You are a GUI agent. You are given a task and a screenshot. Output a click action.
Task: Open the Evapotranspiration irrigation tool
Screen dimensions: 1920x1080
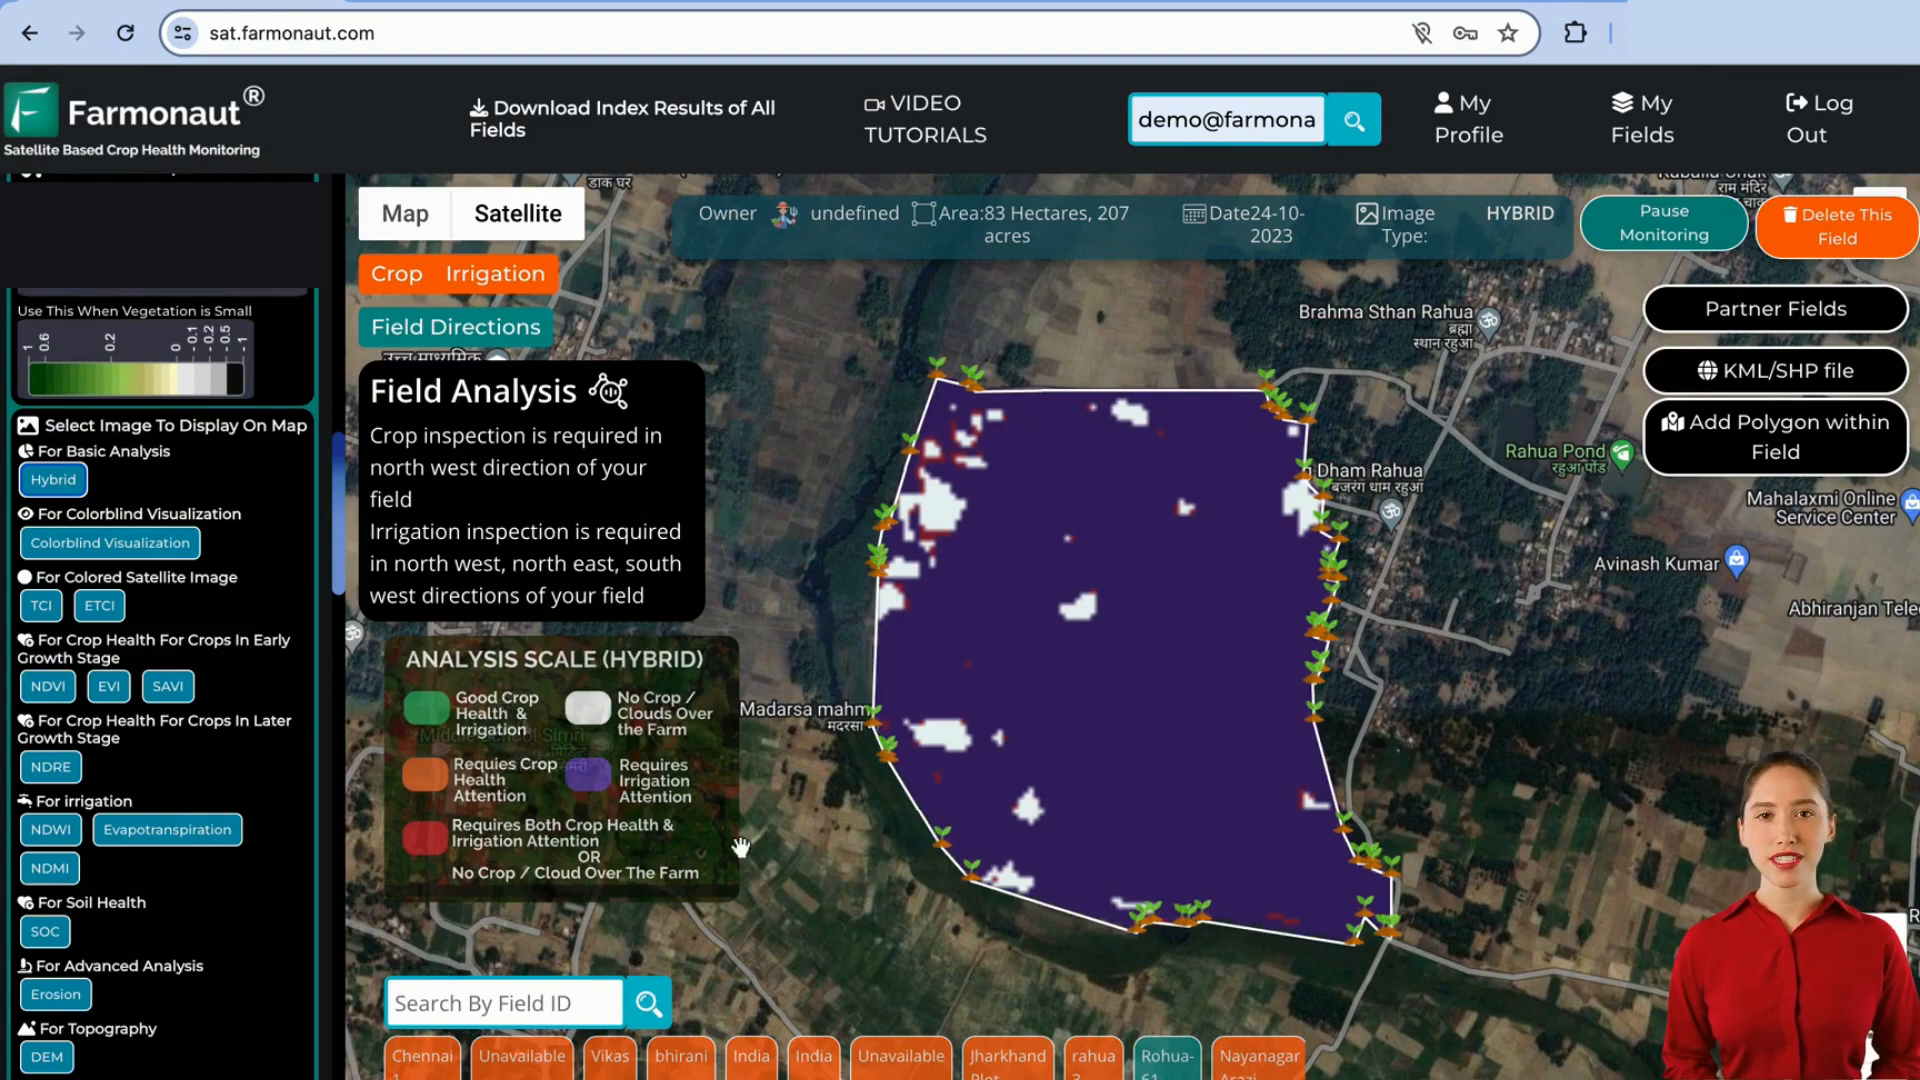tap(166, 829)
